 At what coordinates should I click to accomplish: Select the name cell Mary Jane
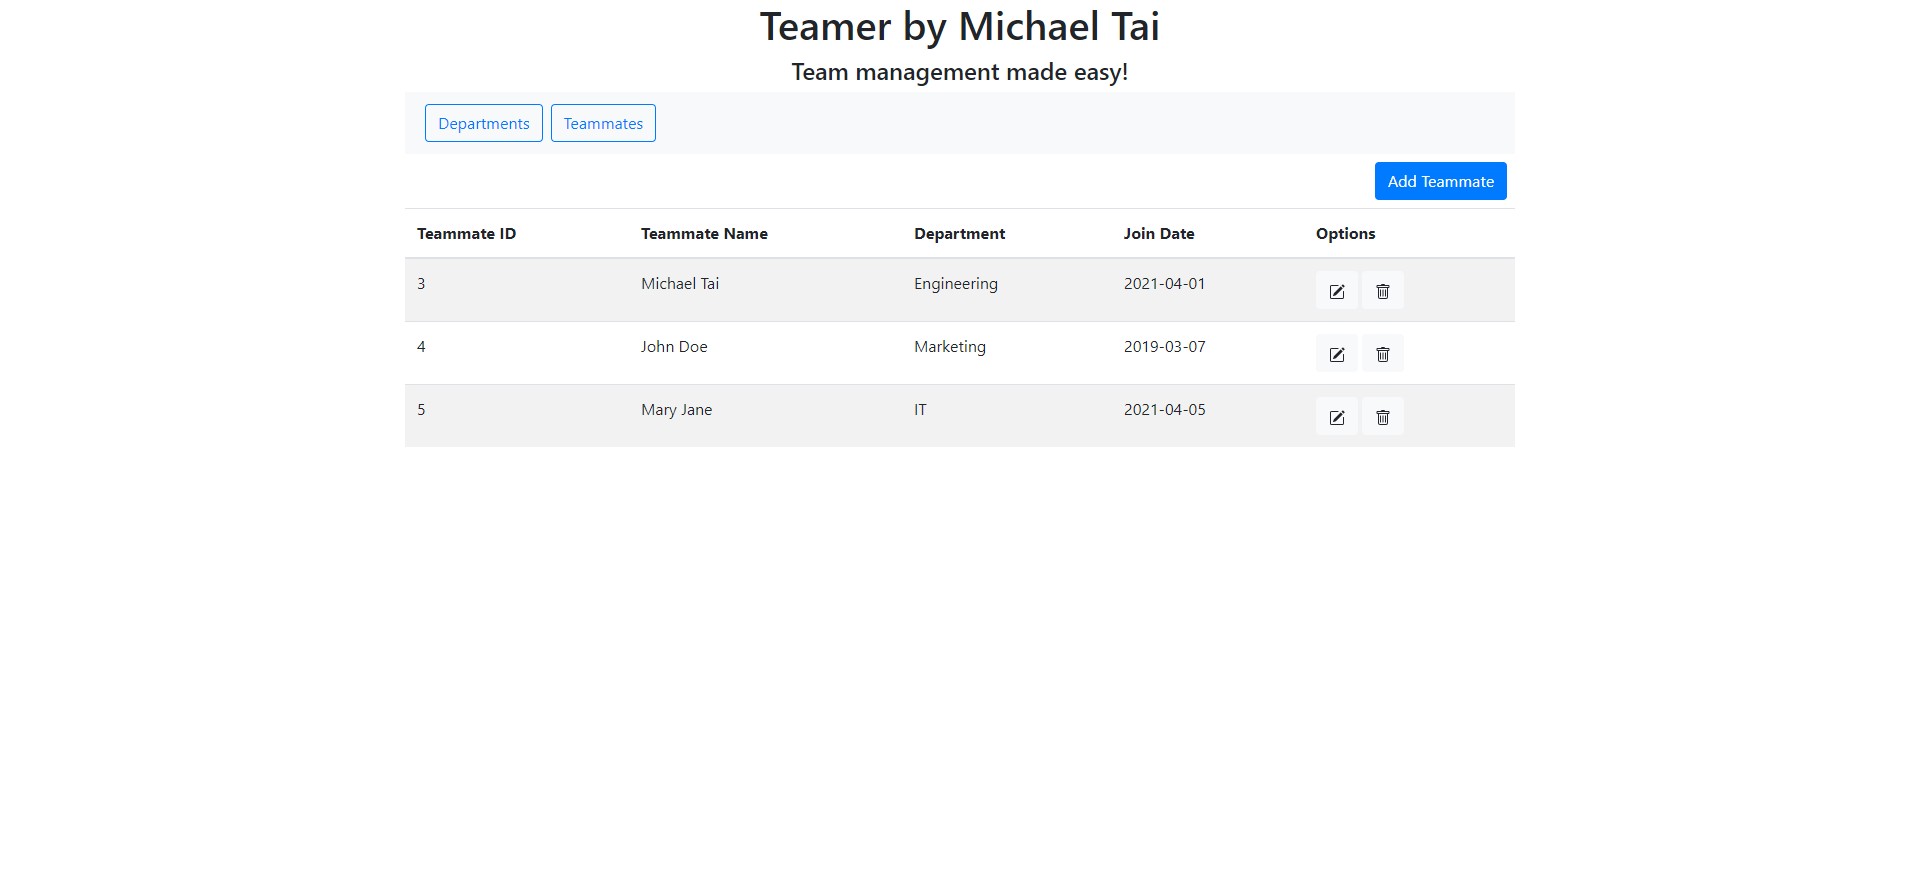(x=677, y=410)
